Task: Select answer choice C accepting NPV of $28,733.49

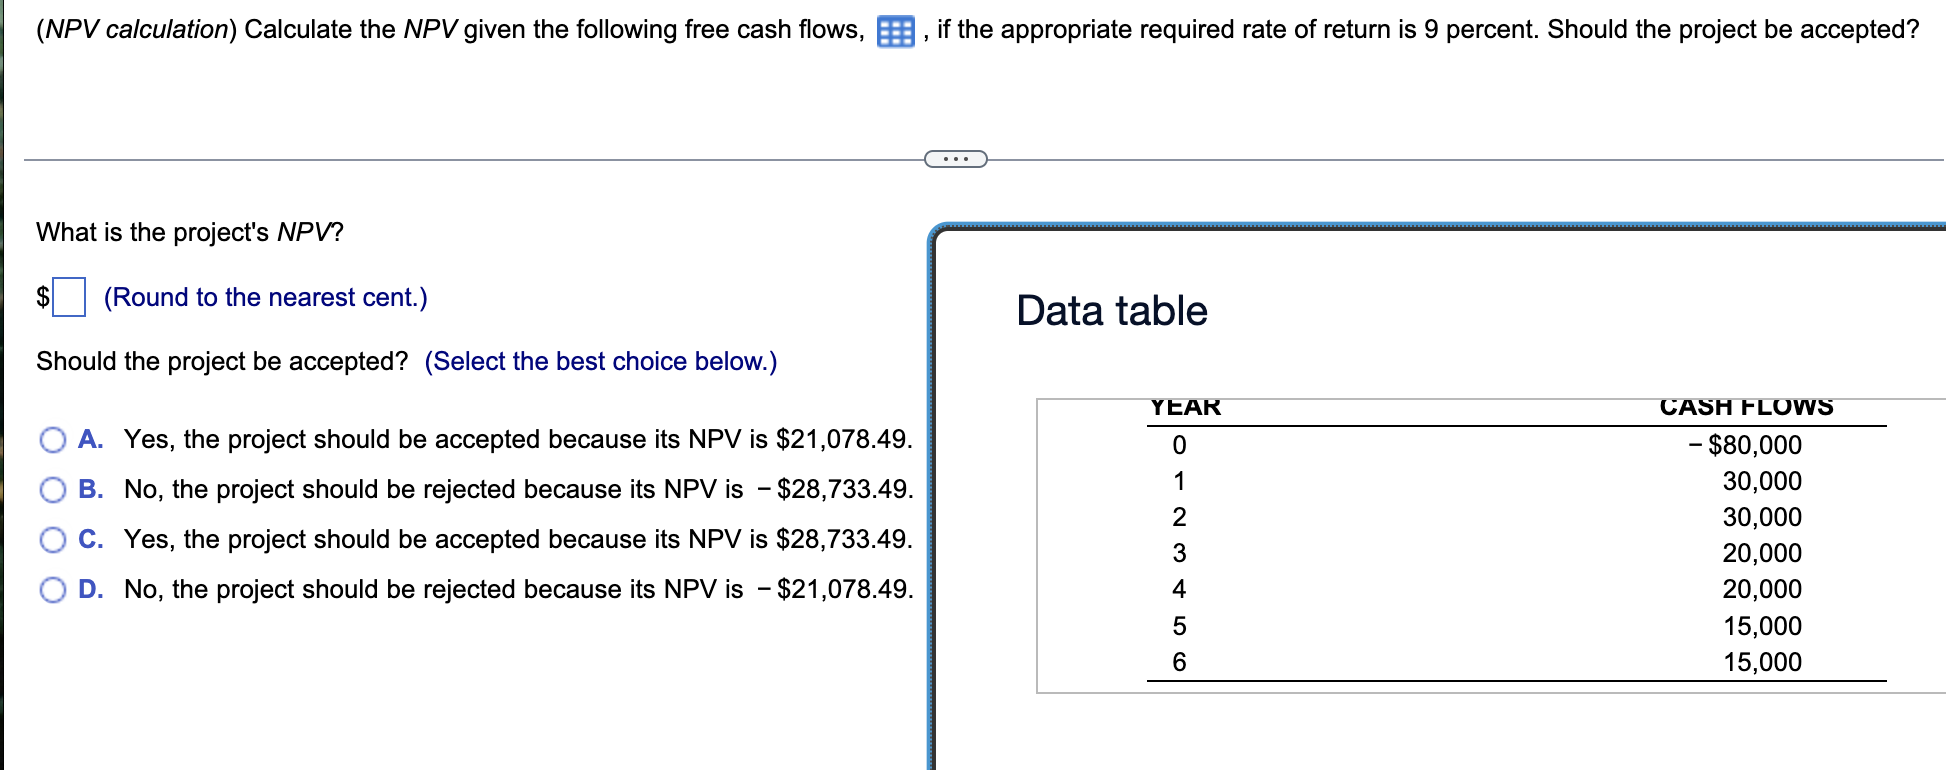Action: pos(52,540)
